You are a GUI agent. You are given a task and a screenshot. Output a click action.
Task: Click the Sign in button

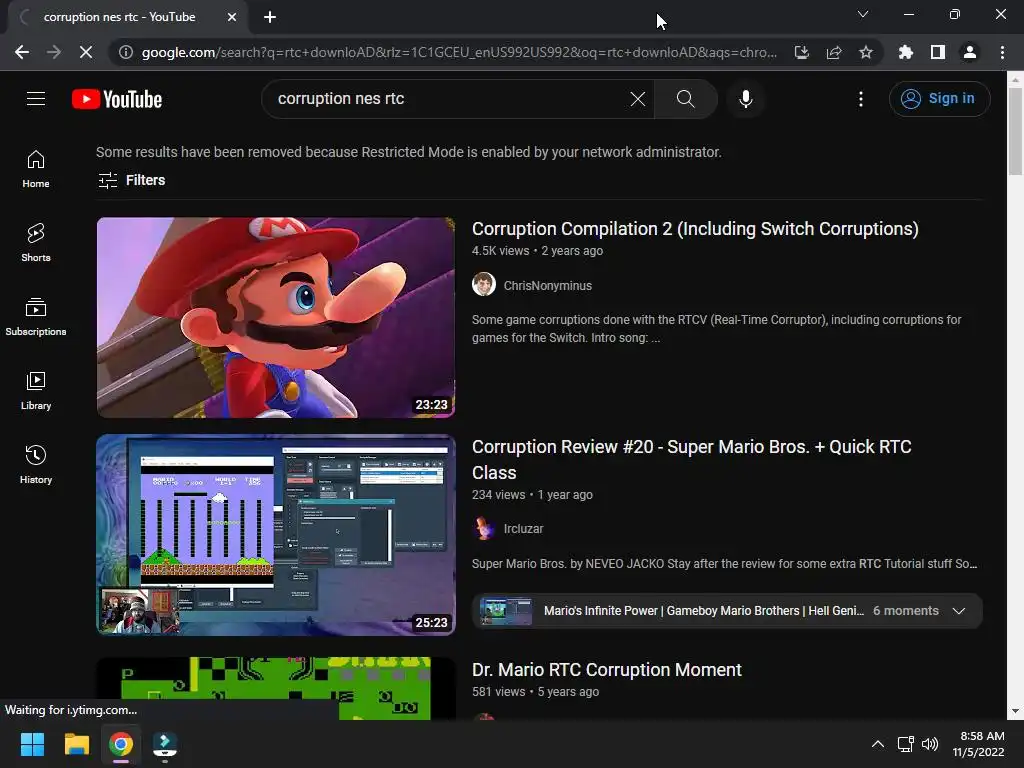(x=939, y=99)
